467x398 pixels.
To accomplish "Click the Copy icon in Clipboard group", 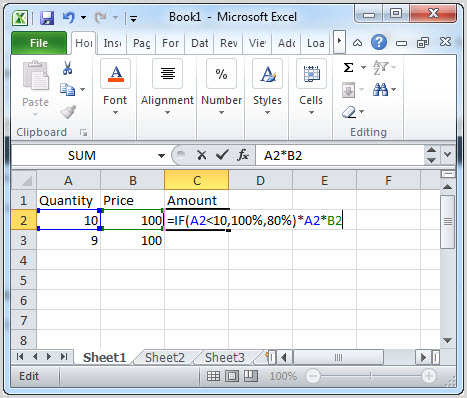I will 67,90.
